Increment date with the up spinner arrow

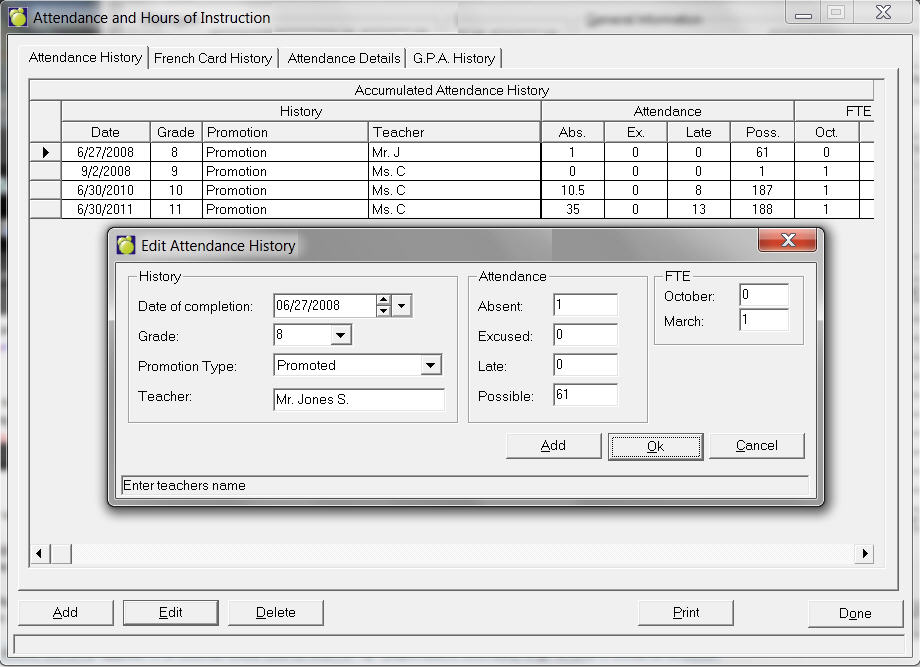click(383, 300)
